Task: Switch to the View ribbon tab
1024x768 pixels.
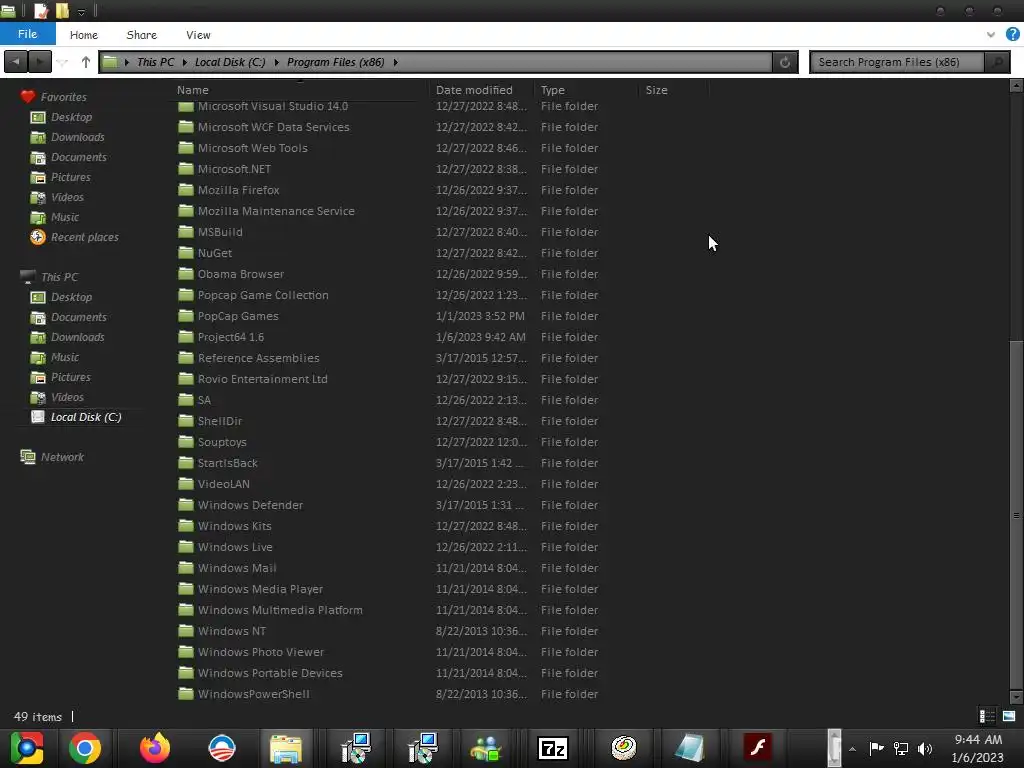Action: (198, 35)
